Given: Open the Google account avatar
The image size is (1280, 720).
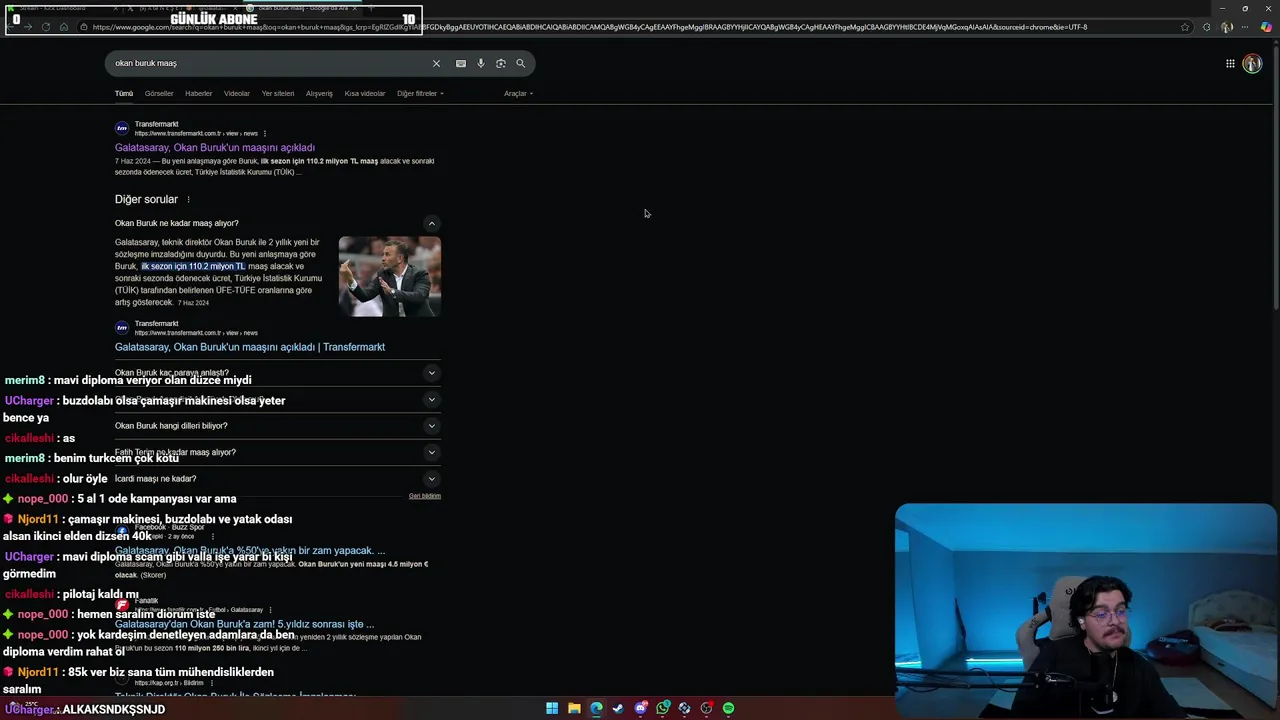Looking at the screenshot, I should 1252,64.
